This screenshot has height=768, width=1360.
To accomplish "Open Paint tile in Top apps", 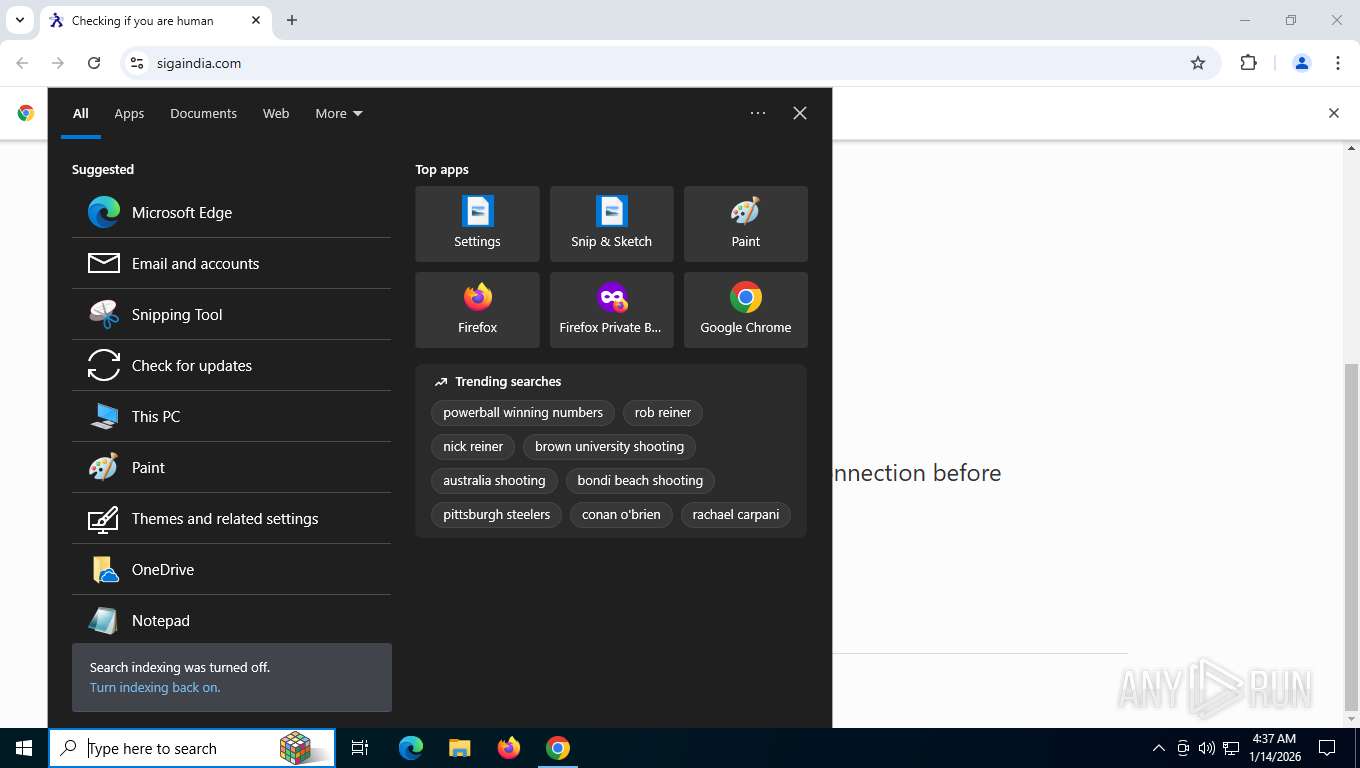I will coord(745,224).
